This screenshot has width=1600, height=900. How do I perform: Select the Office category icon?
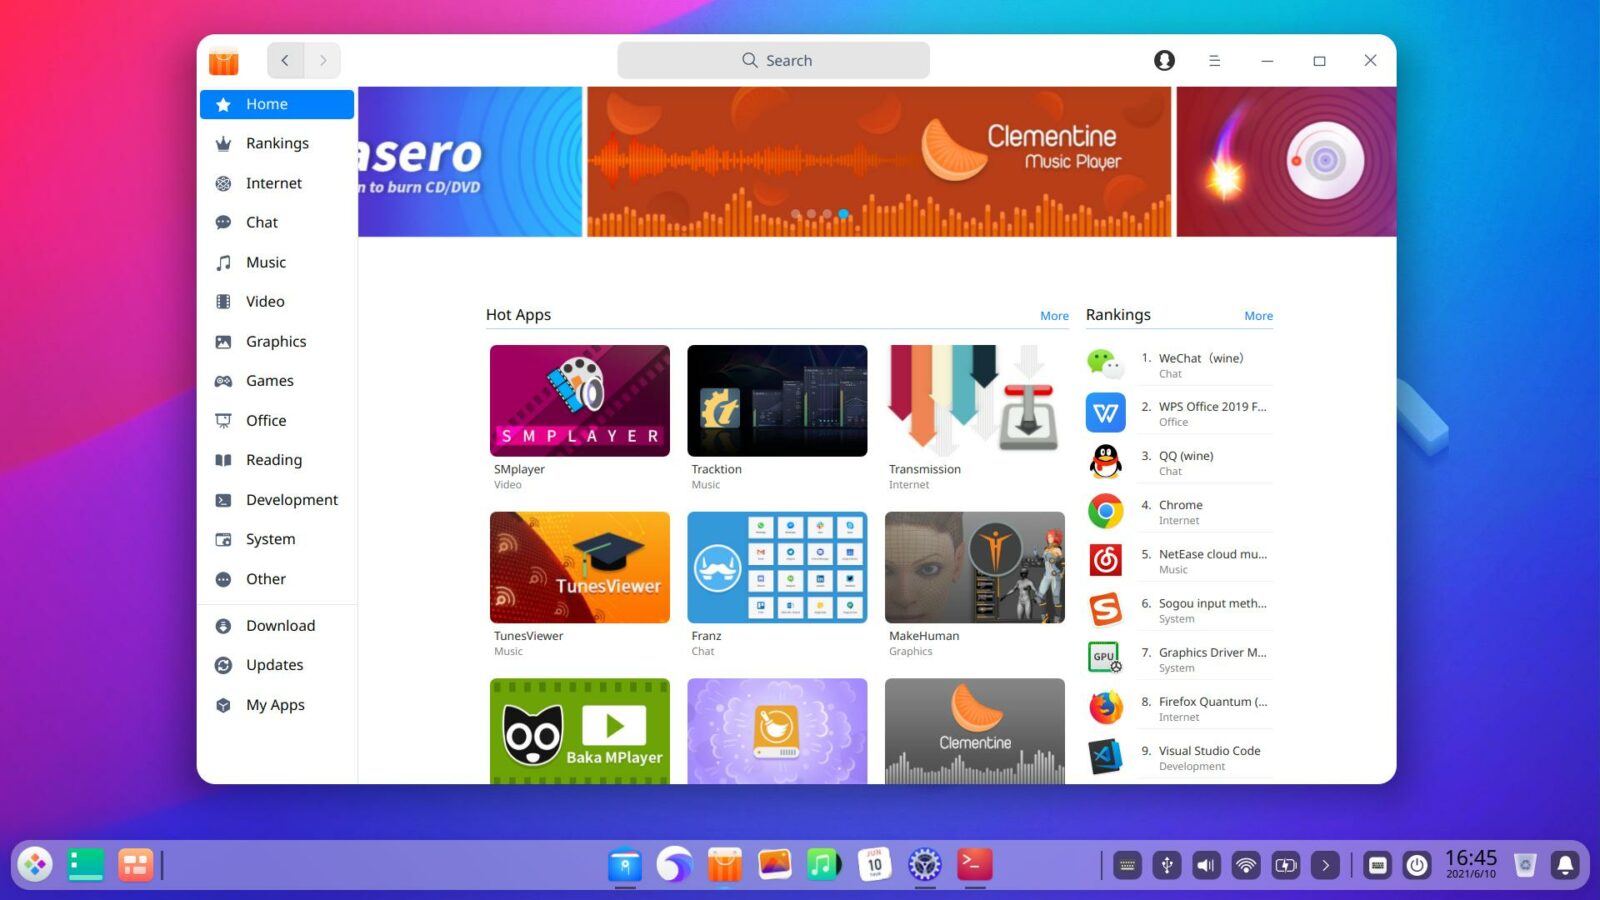(x=223, y=420)
